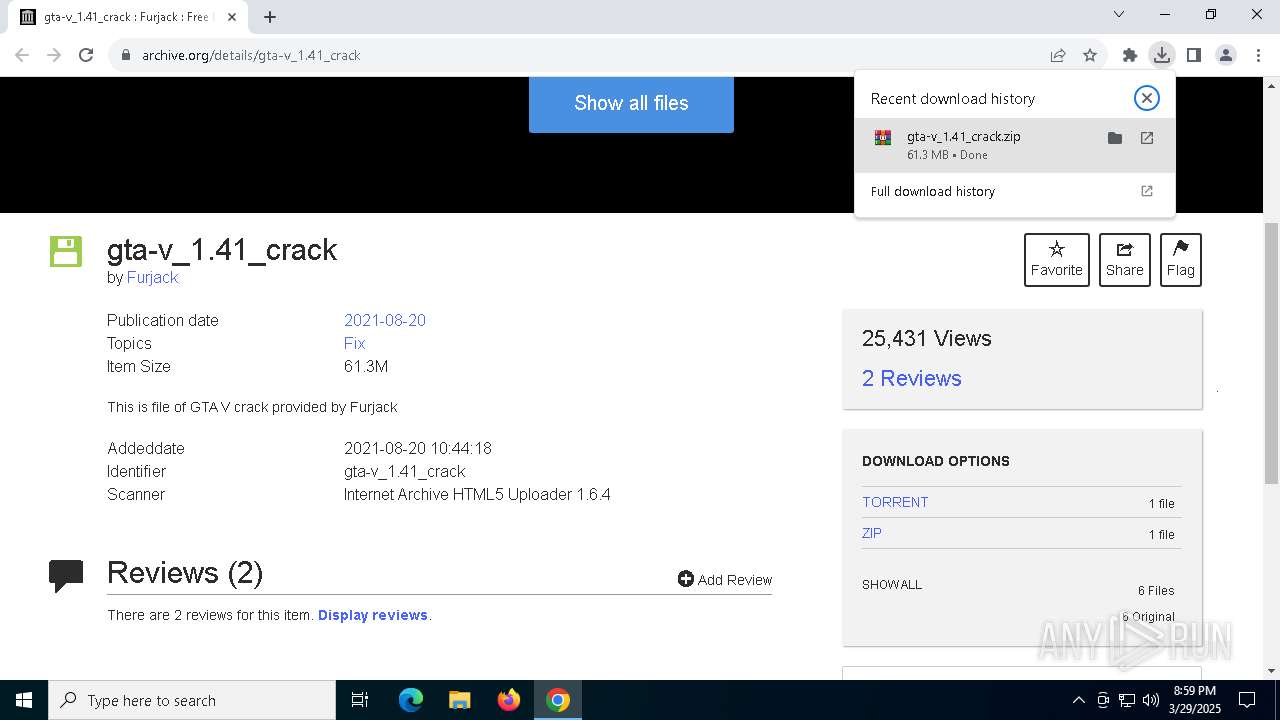Click the Display reviews link
1280x720 pixels.
click(x=373, y=615)
